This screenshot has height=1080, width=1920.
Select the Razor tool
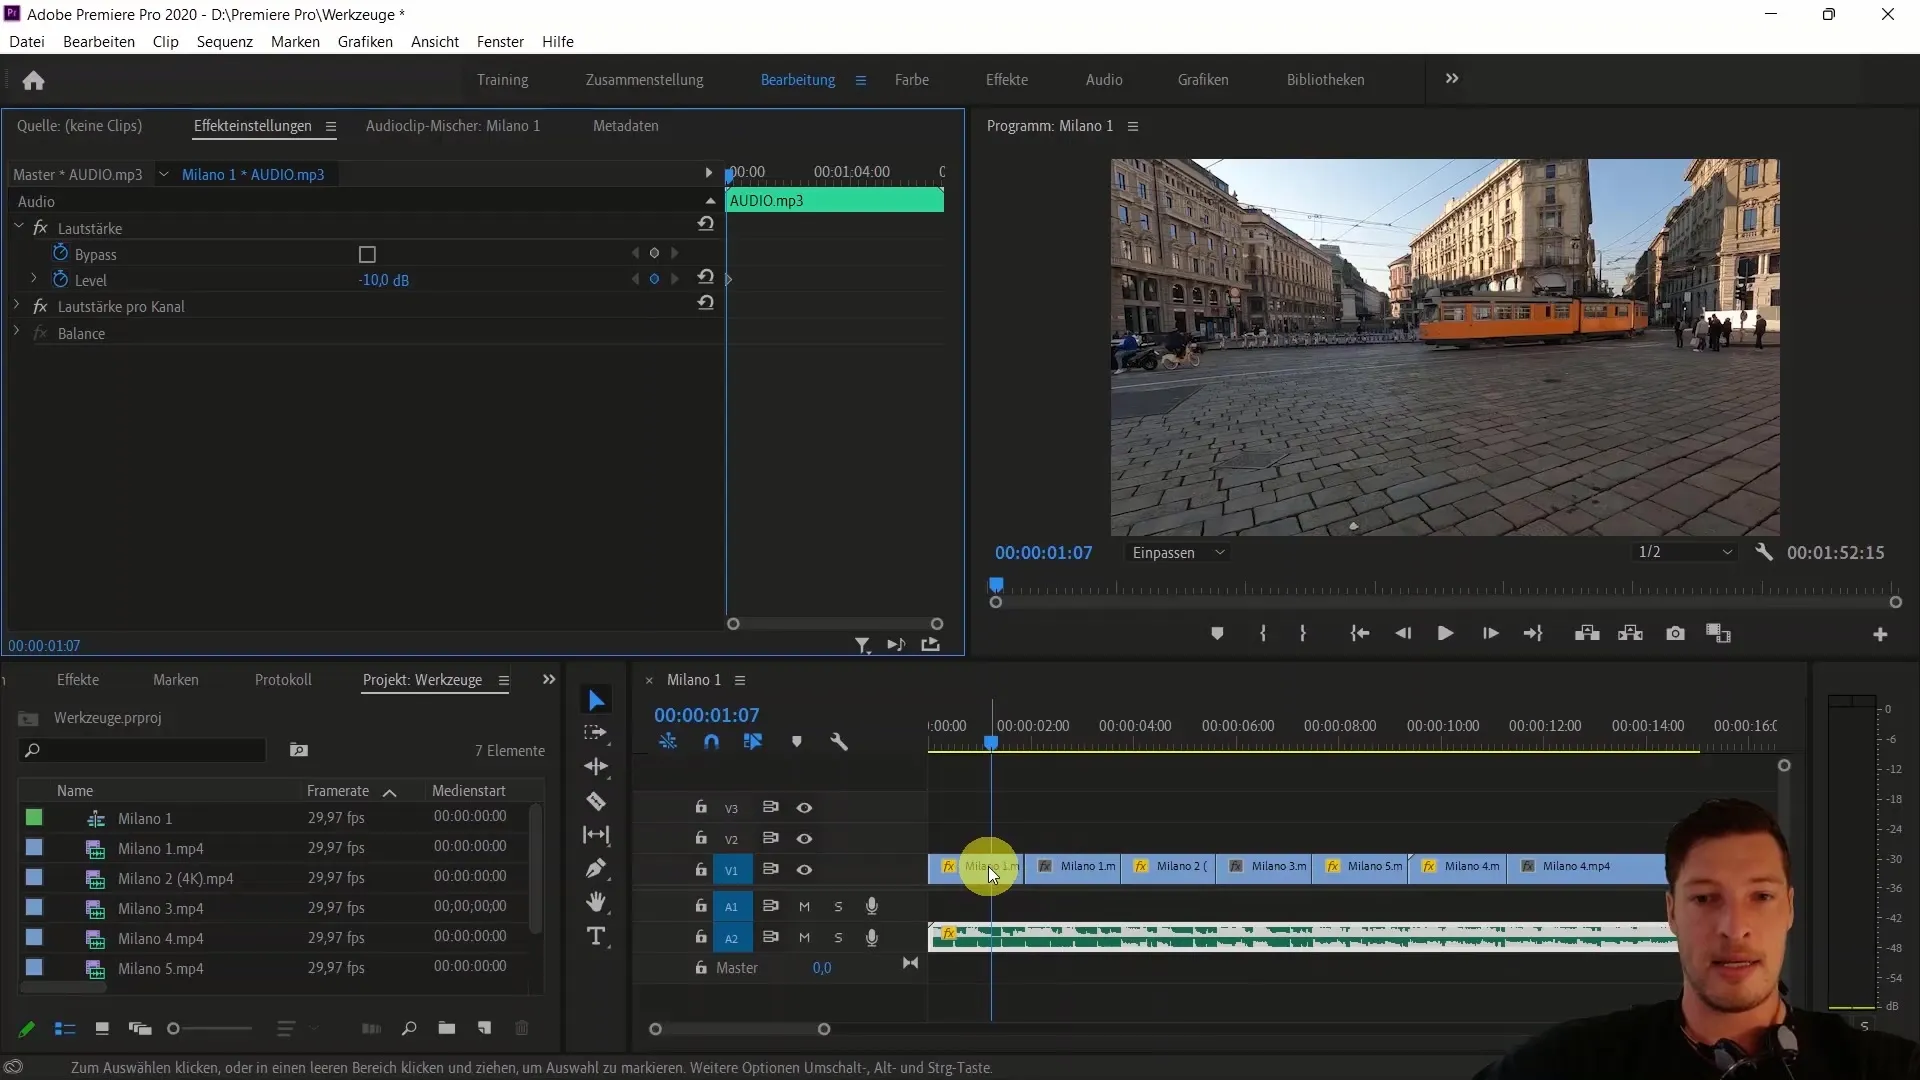click(x=596, y=801)
